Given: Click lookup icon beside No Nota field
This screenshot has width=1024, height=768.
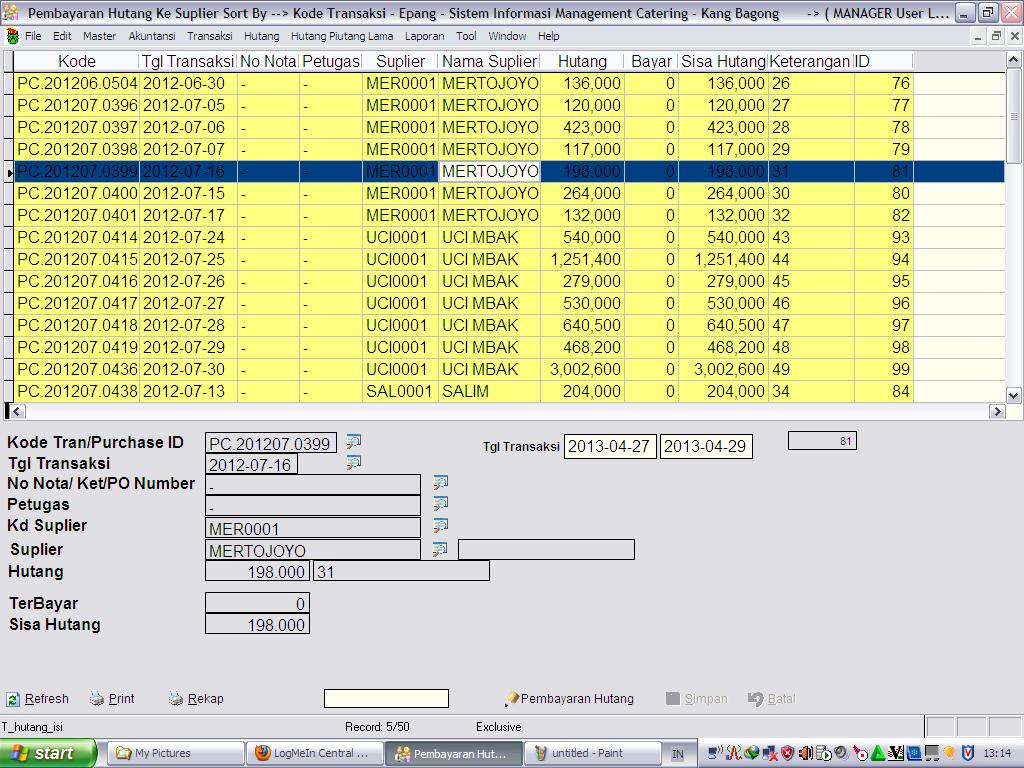Looking at the screenshot, I should click(x=440, y=483).
